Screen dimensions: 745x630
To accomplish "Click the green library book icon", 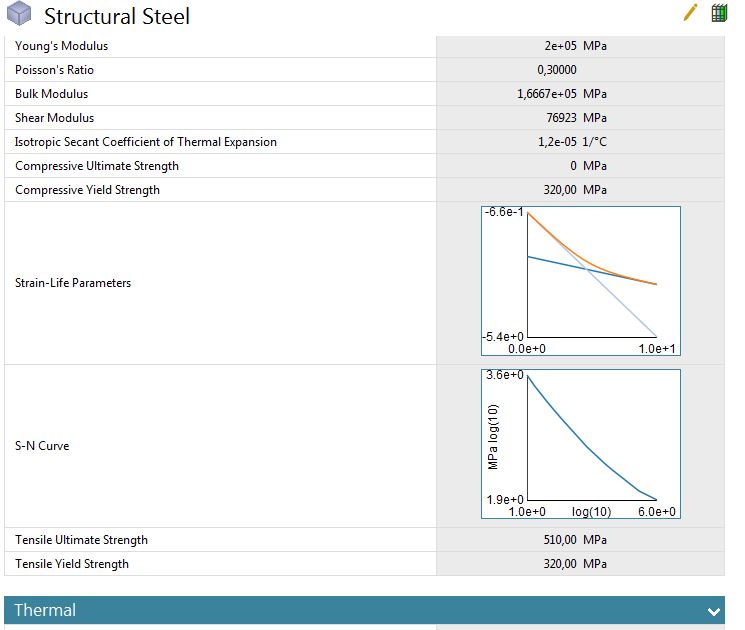I will point(718,13).
